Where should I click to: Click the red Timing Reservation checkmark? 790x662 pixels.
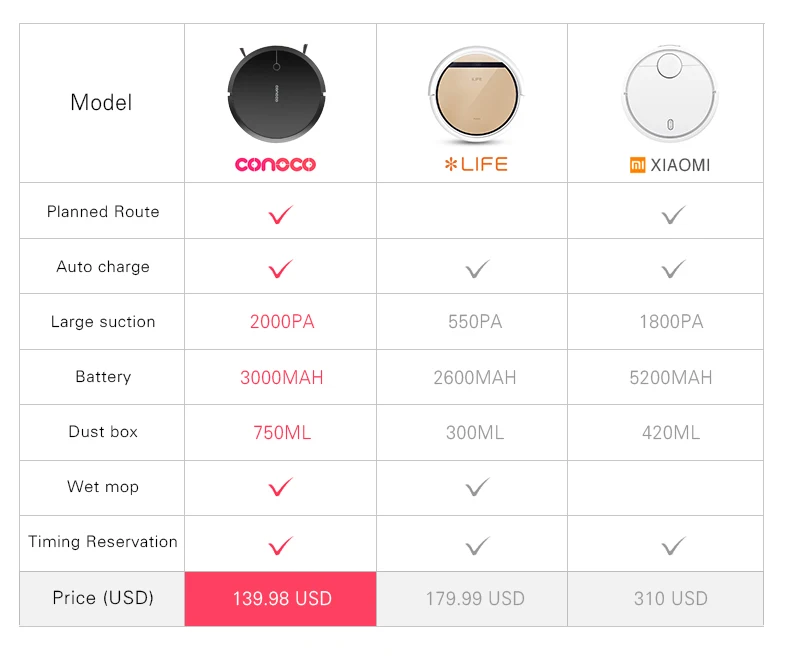280,546
